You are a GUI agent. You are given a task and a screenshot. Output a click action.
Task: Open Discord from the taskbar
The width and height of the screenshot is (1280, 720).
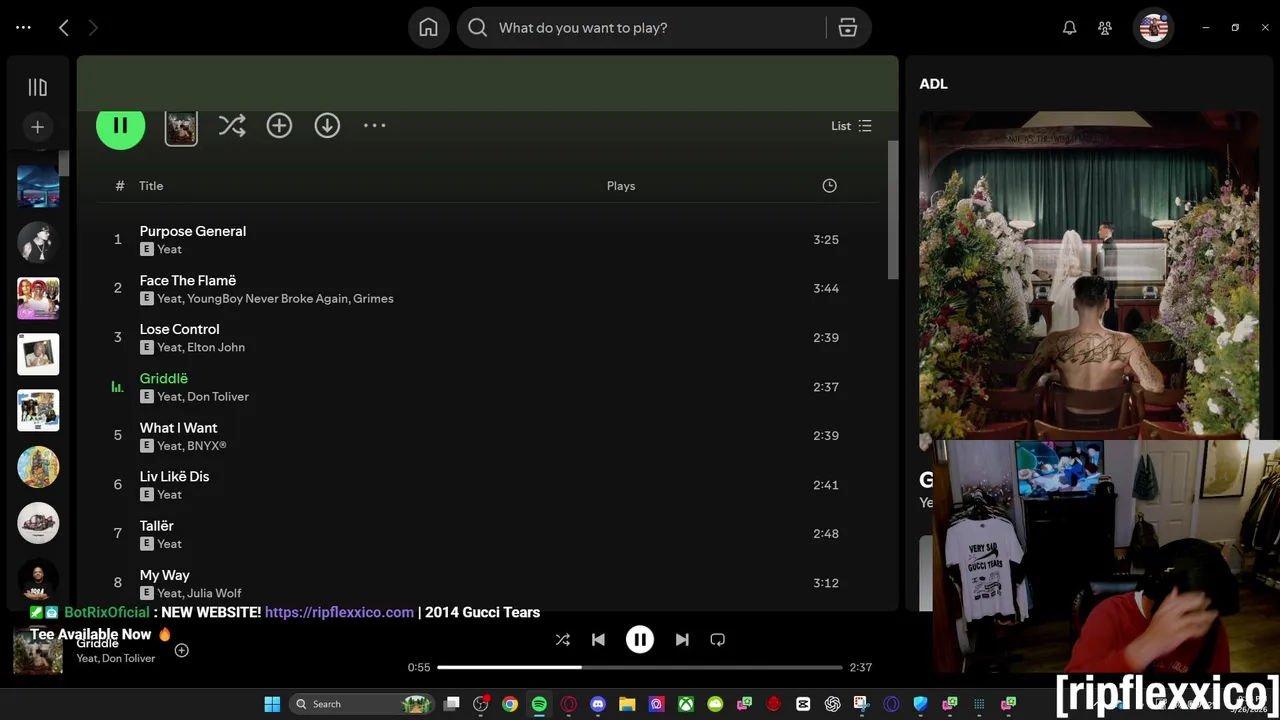pos(598,704)
